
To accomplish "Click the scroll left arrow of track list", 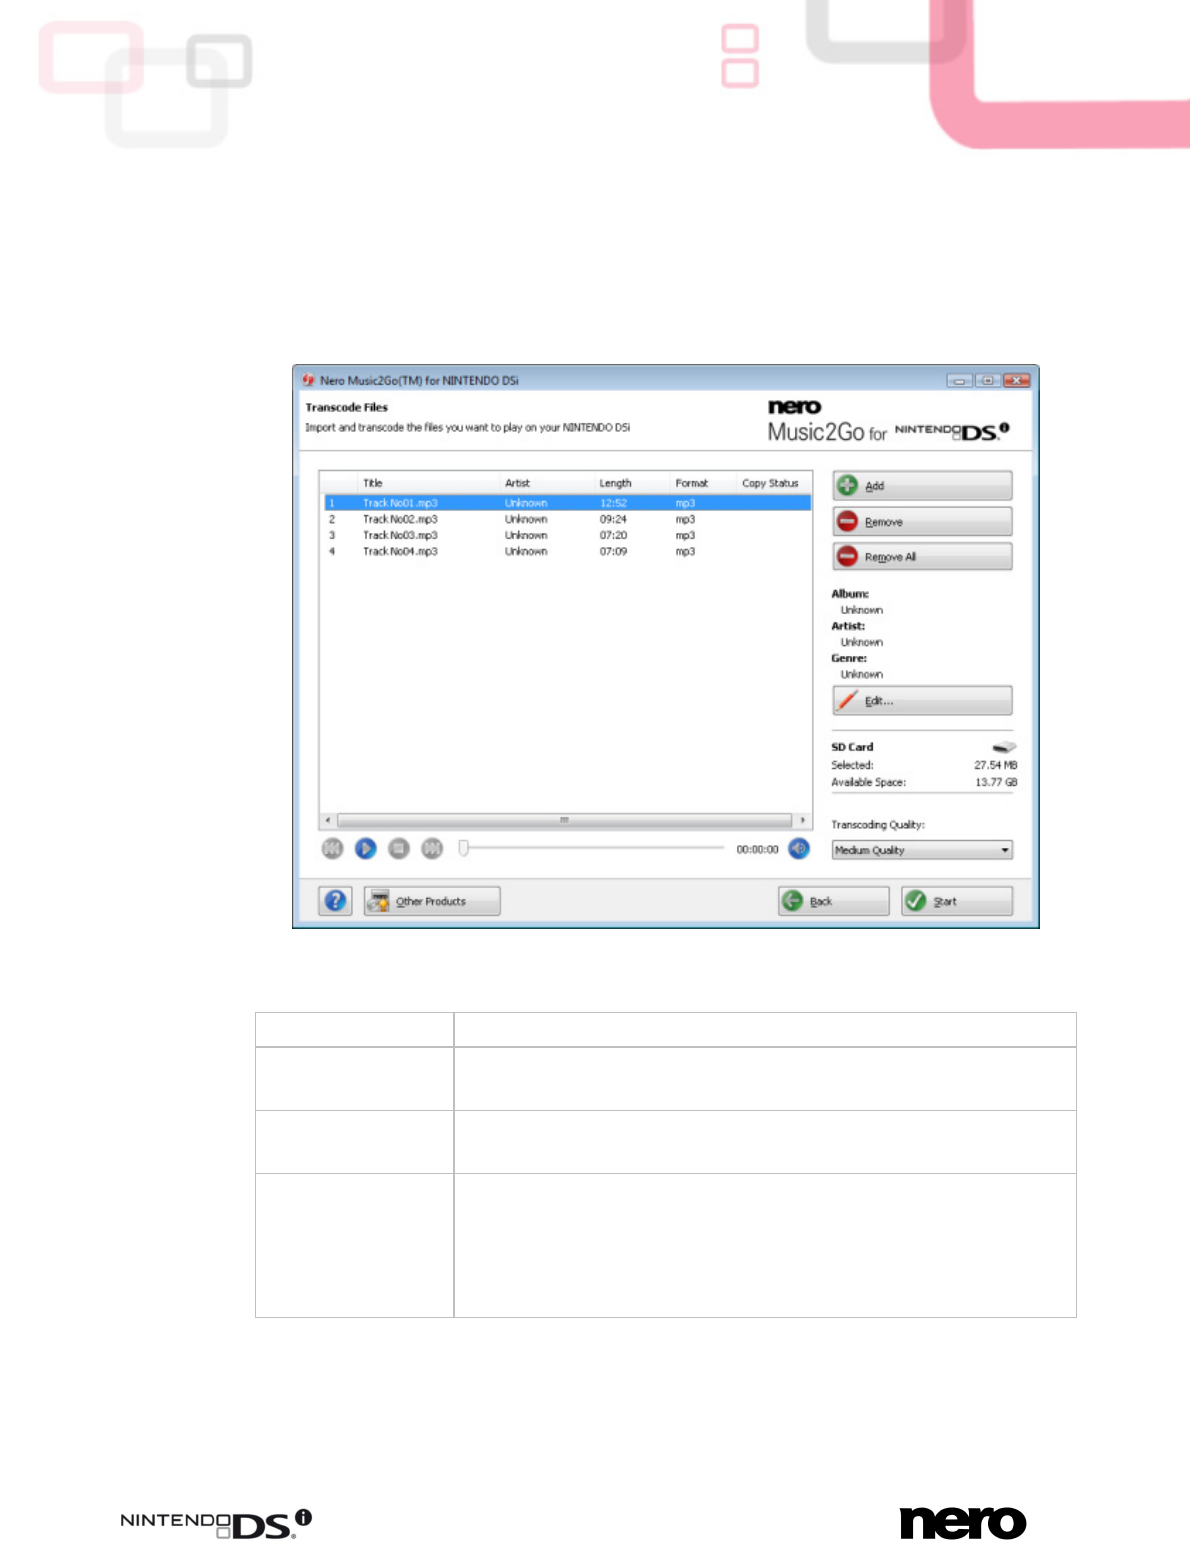I will coord(329,820).
